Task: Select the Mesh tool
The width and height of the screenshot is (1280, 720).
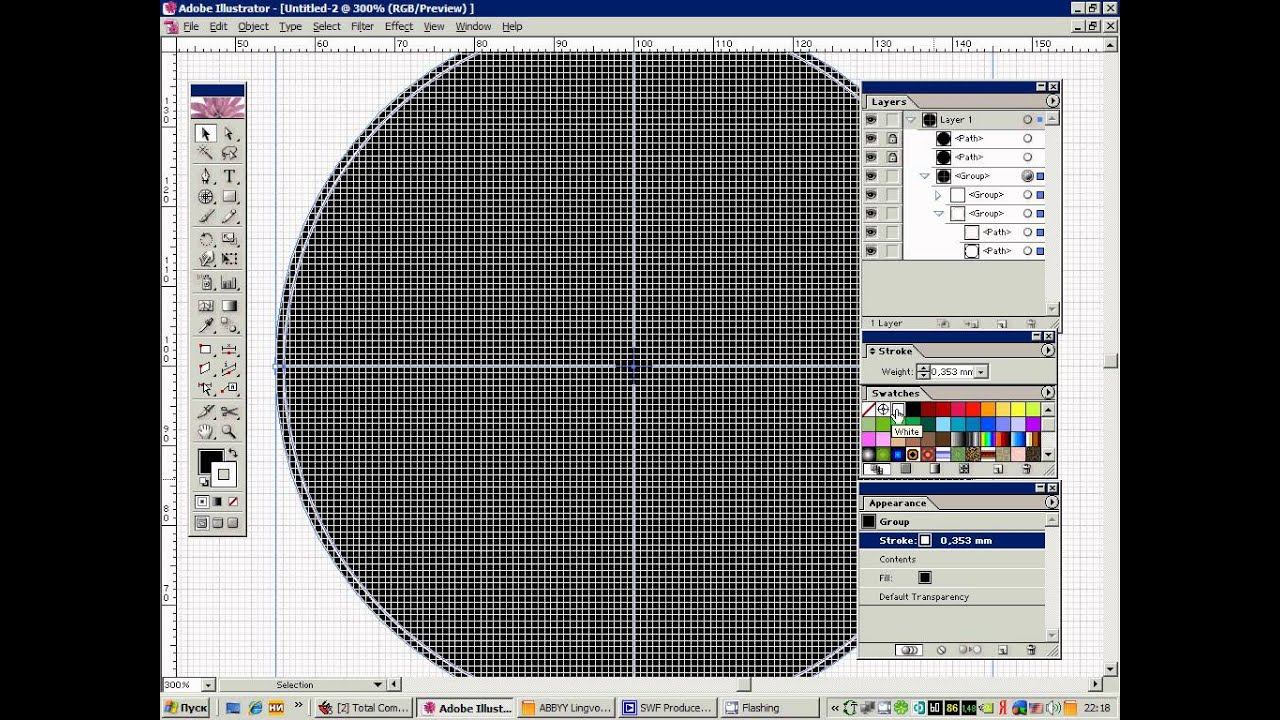Action: click(206, 306)
